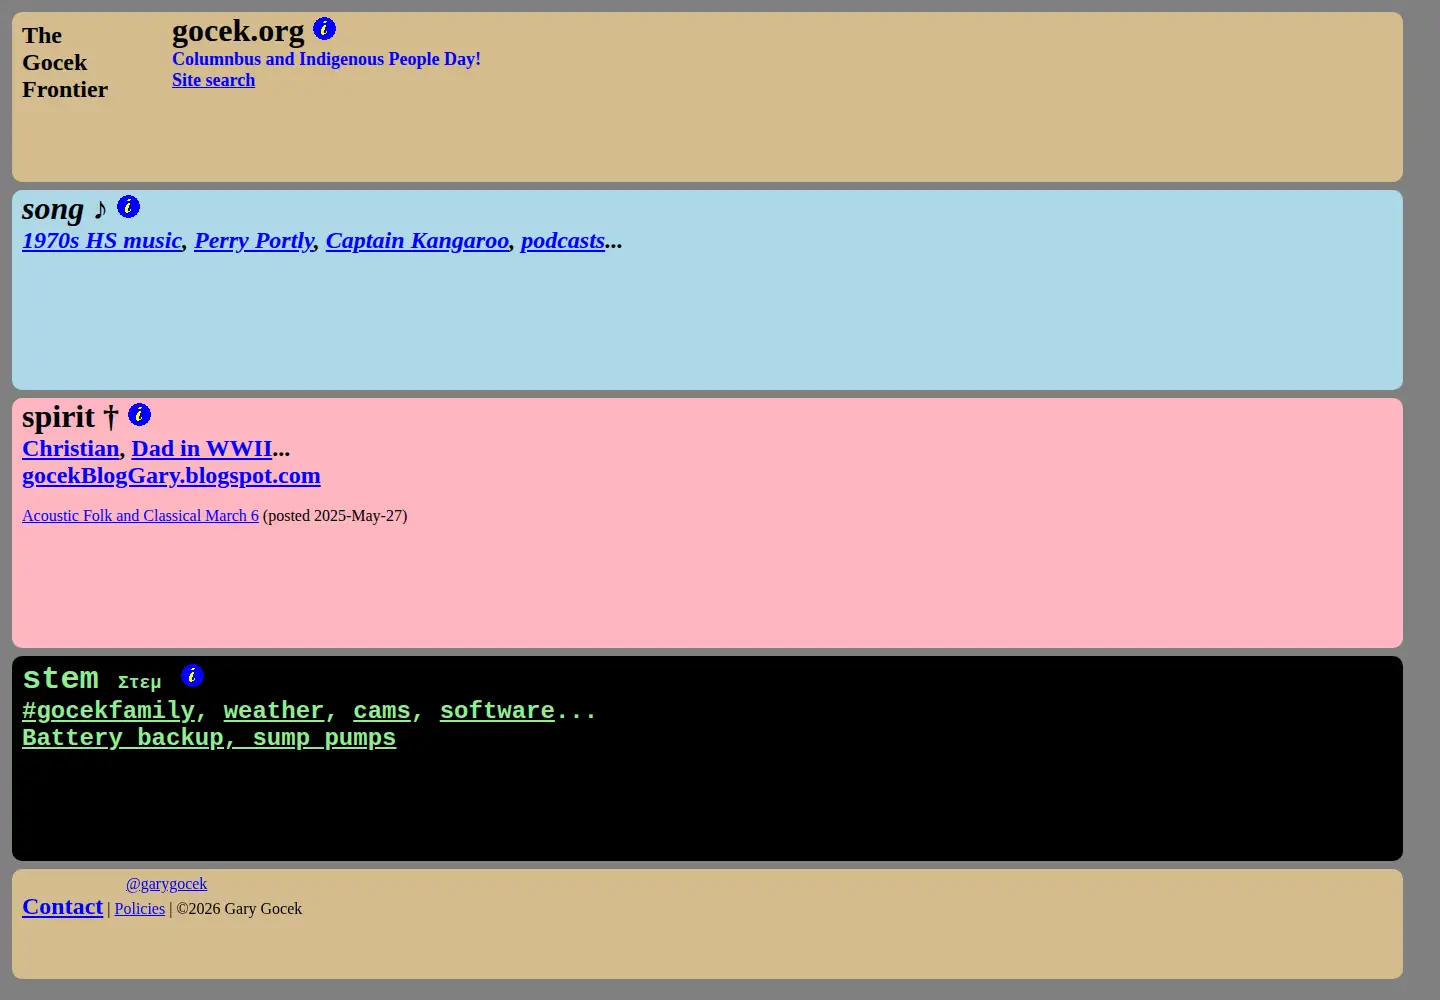Click the info icon beside spirit heading
The width and height of the screenshot is (1440, 1000).
pos(139,414)
